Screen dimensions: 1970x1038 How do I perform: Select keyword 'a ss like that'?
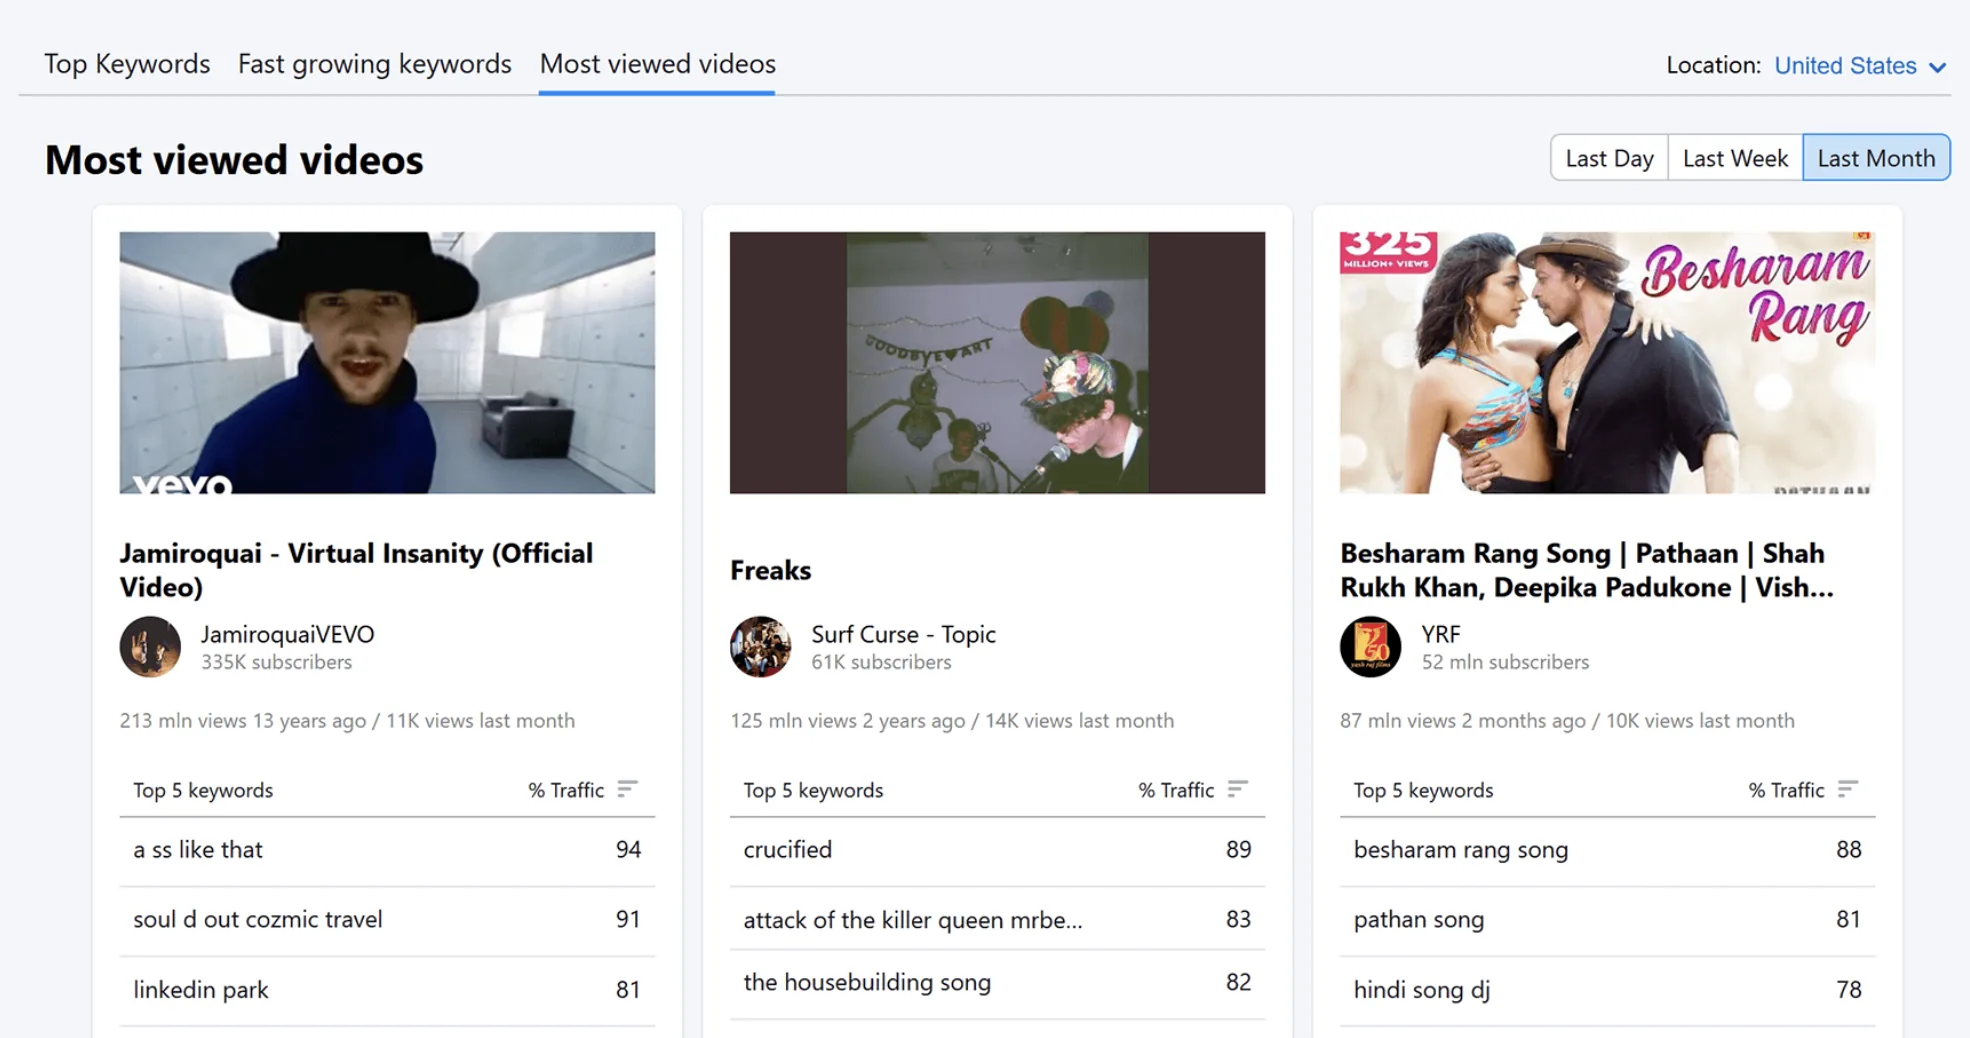pos(198,850)
